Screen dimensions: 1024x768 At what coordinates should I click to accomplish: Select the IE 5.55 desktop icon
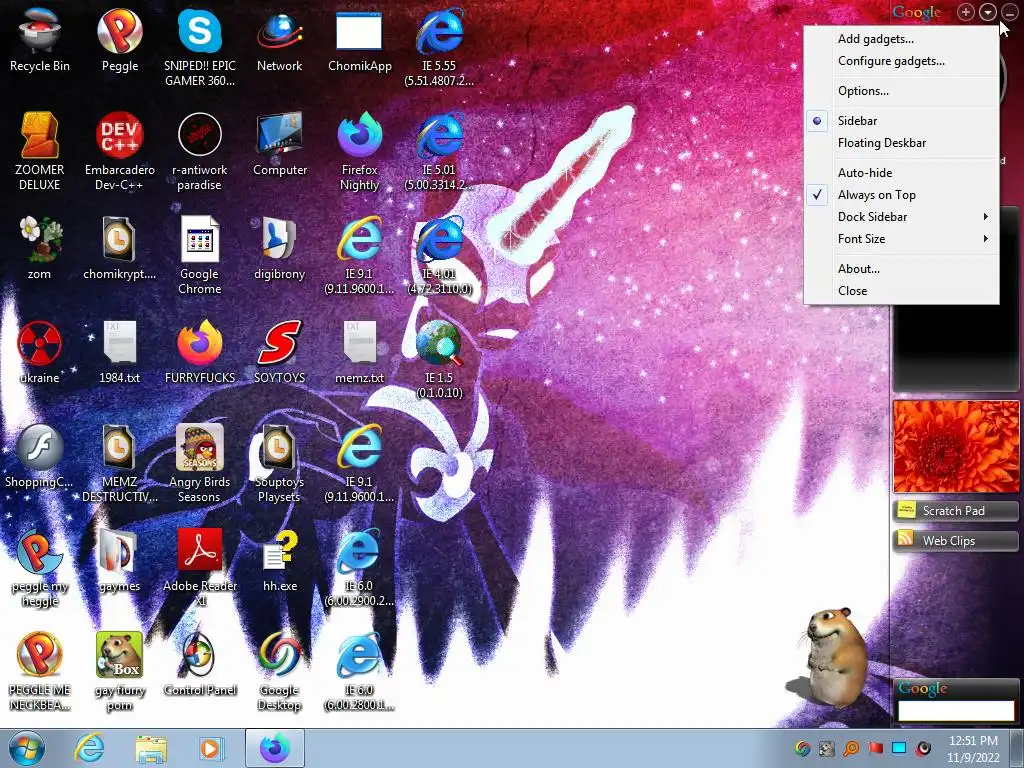(x=439, y=46)
